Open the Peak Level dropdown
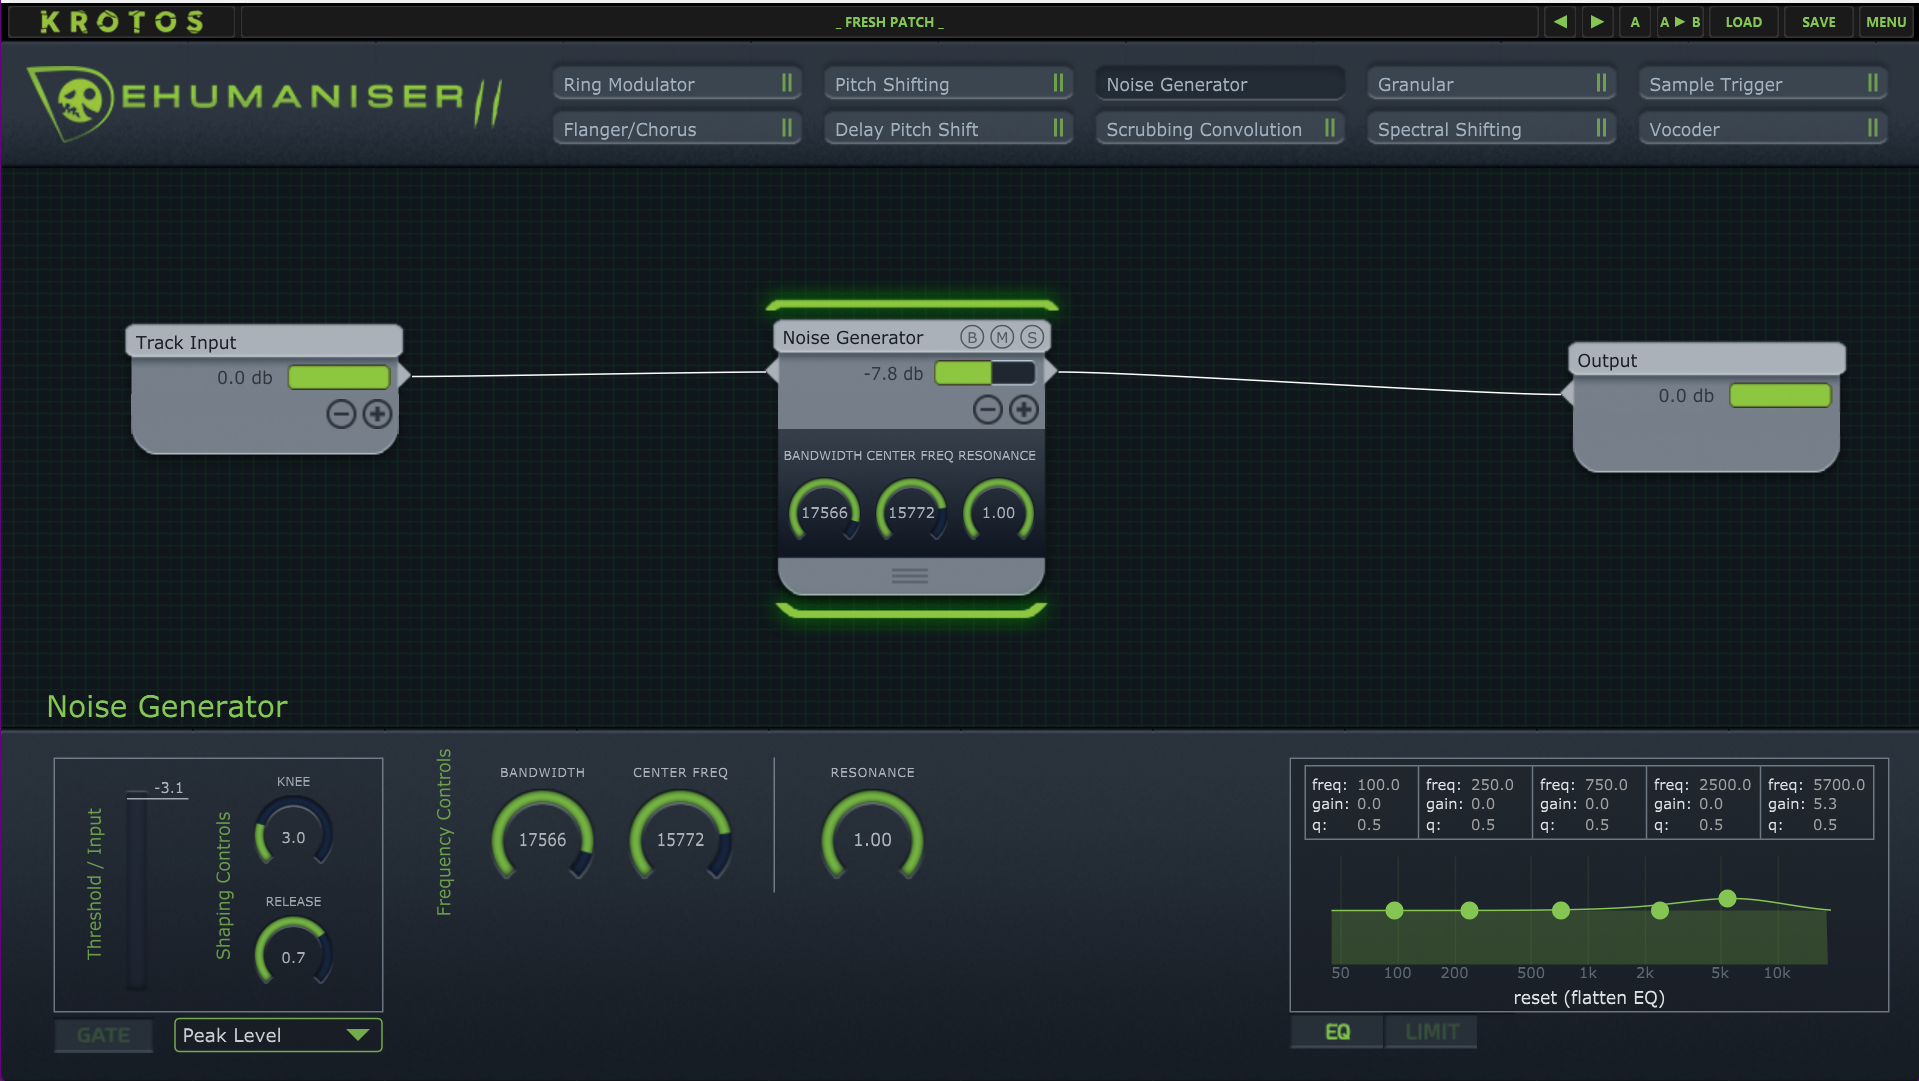1919x1081 pixels. click(278, 1035)
